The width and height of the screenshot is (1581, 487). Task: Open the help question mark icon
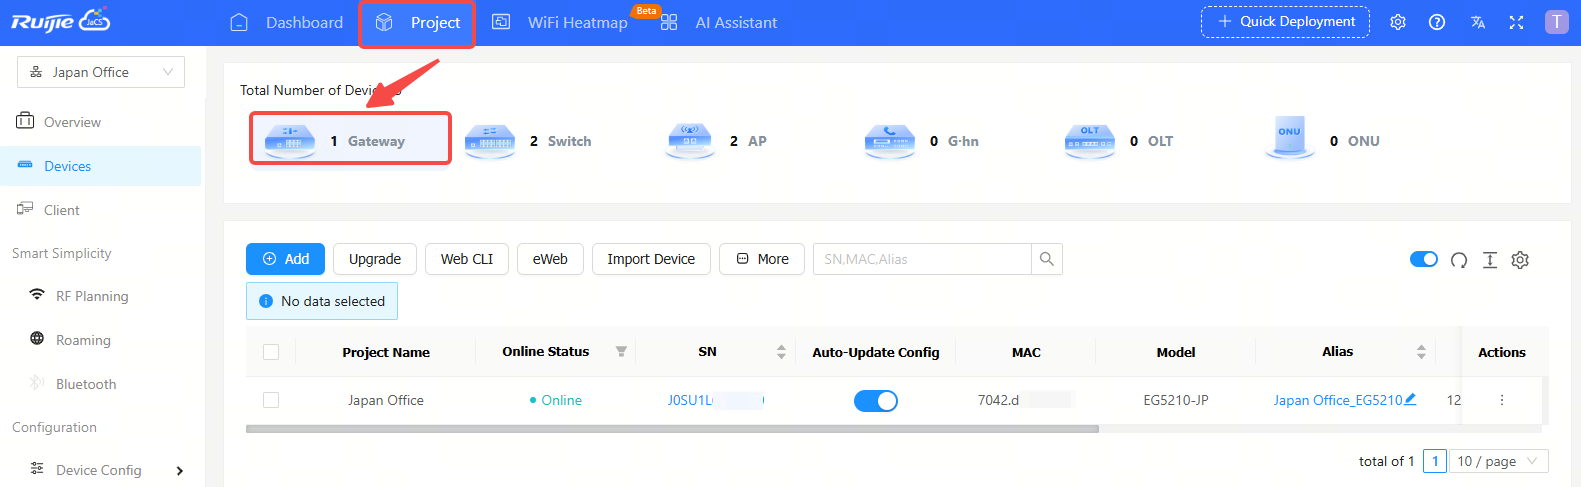click(x=1437, y=22)
